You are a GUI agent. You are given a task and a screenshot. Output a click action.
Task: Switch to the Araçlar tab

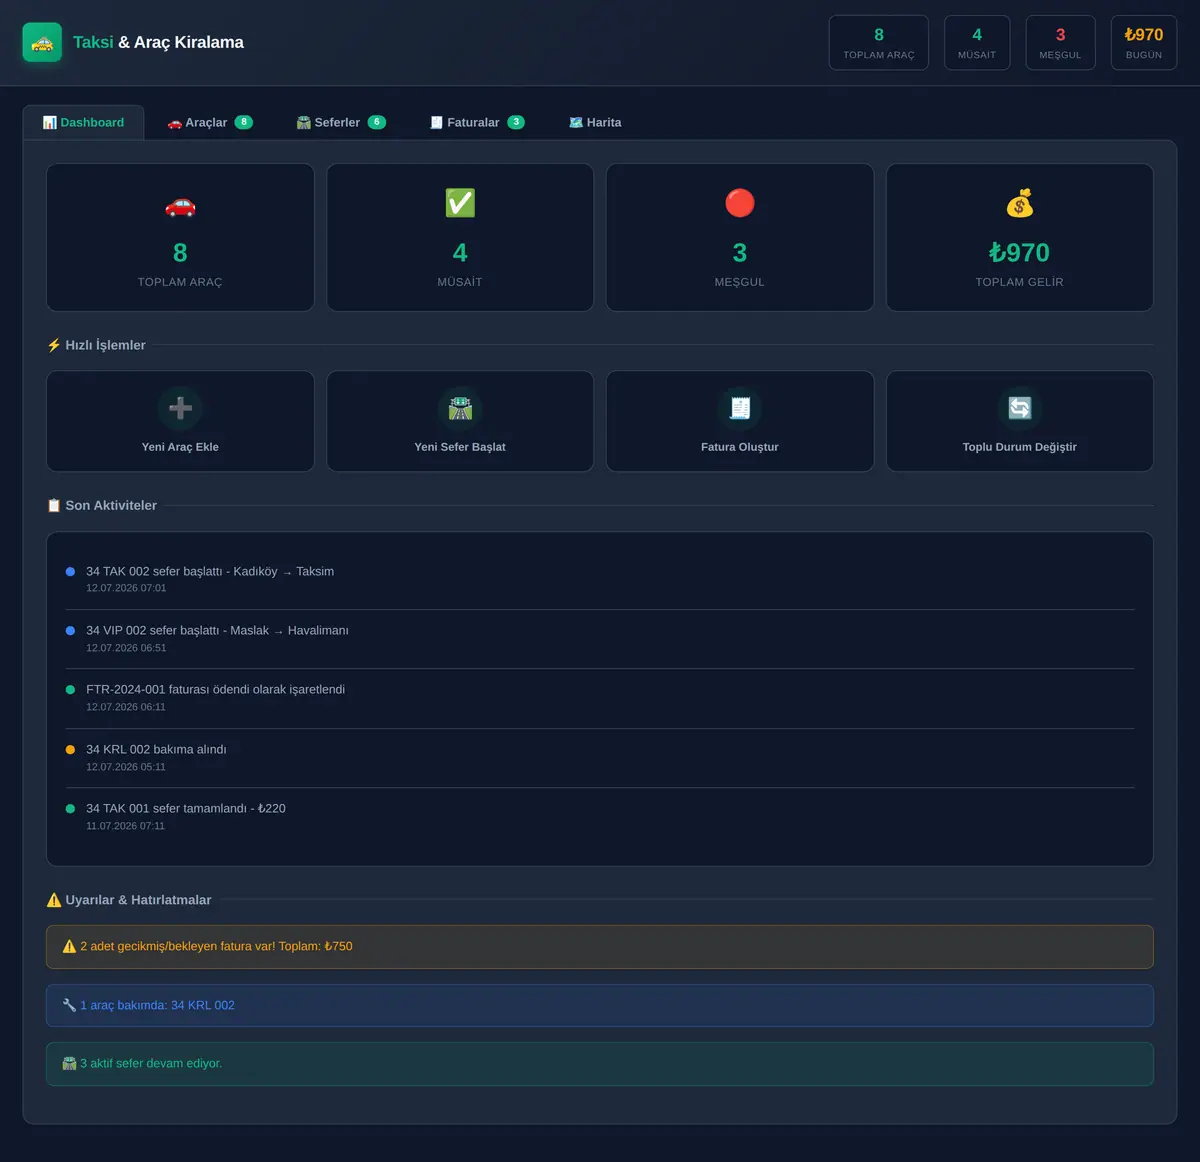210,123
